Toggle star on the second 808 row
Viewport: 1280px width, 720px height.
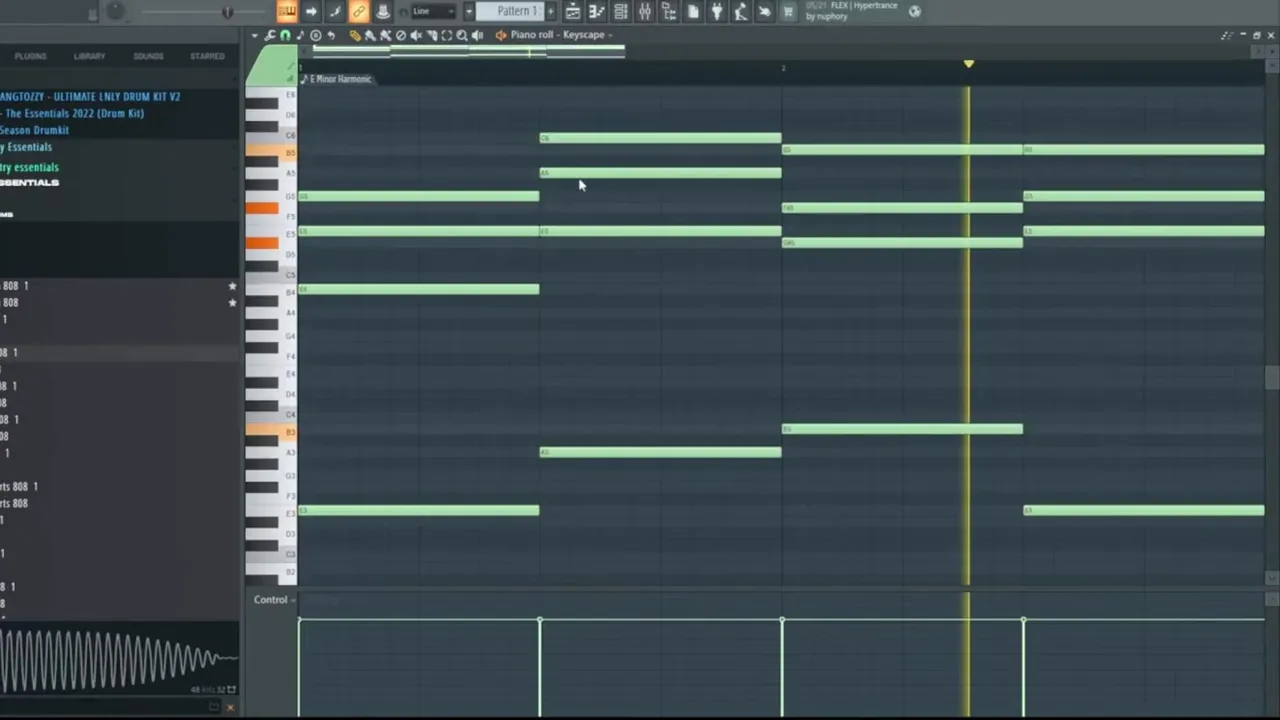pyautogui.click(x=232, y=302)
